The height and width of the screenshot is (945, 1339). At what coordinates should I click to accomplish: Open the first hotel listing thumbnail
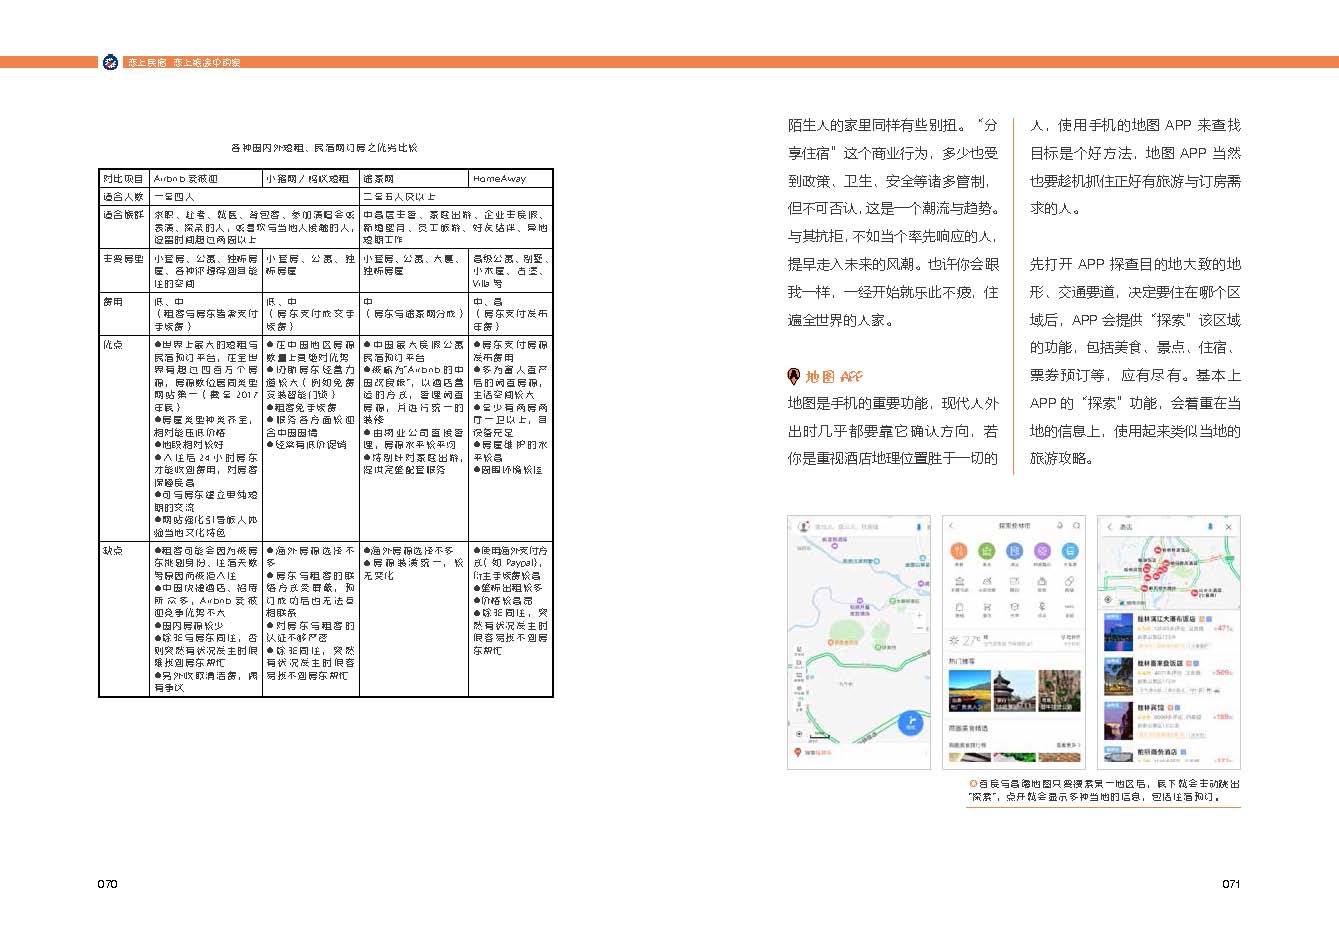1117,633
